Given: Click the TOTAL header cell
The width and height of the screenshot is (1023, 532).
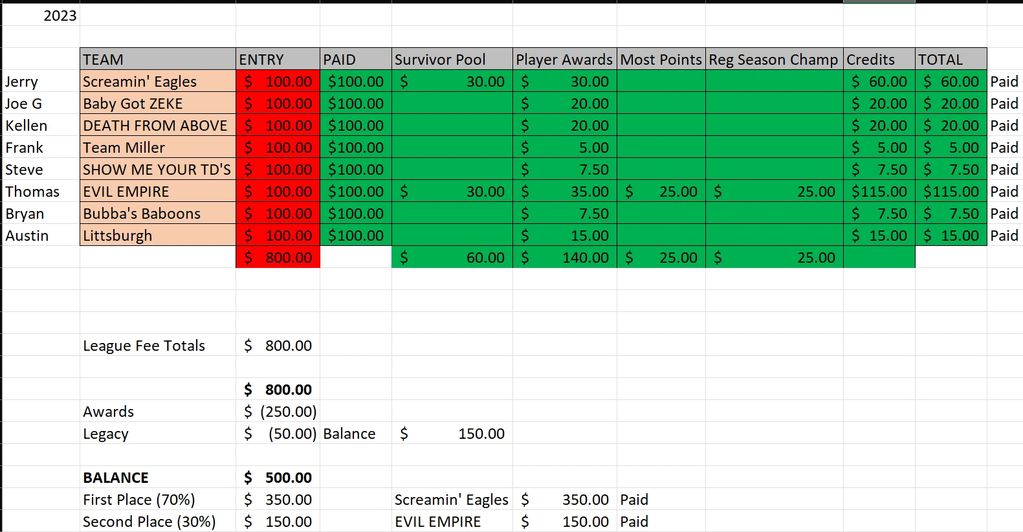Looking at the screenshot, I should pos(951,59).
